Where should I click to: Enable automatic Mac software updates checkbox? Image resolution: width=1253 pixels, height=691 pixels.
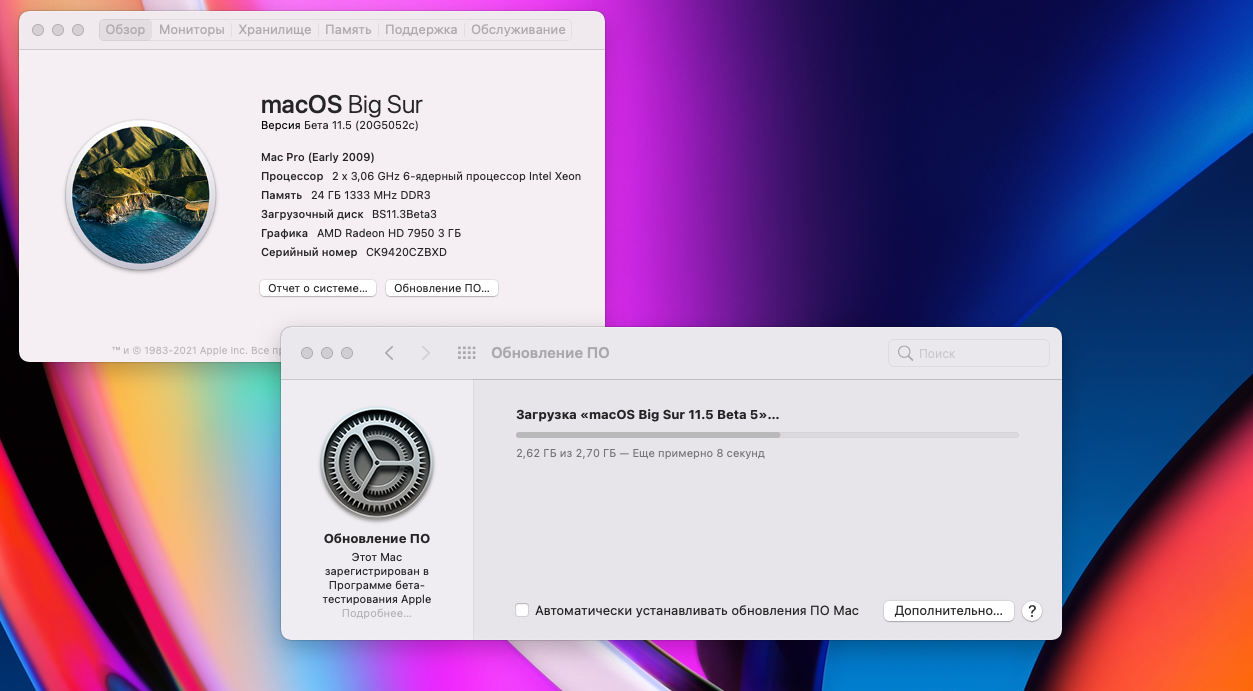522,610
